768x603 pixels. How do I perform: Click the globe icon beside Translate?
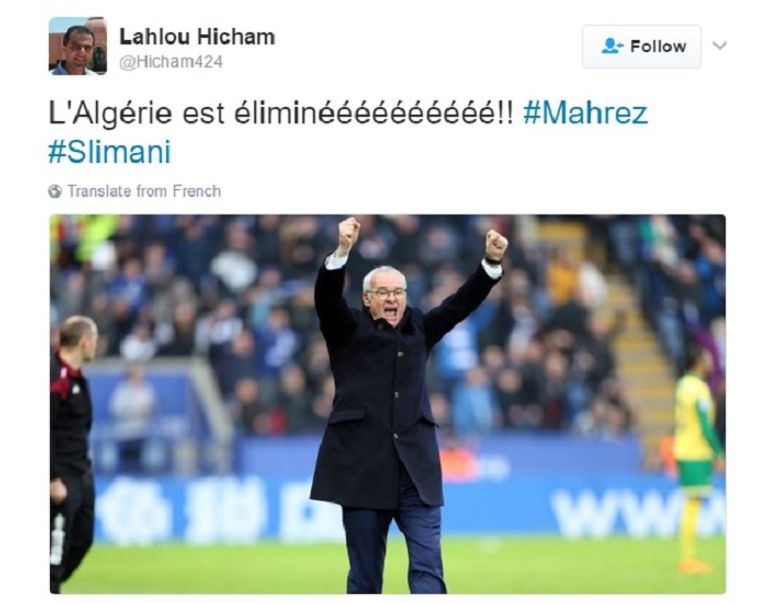[55, 191]
